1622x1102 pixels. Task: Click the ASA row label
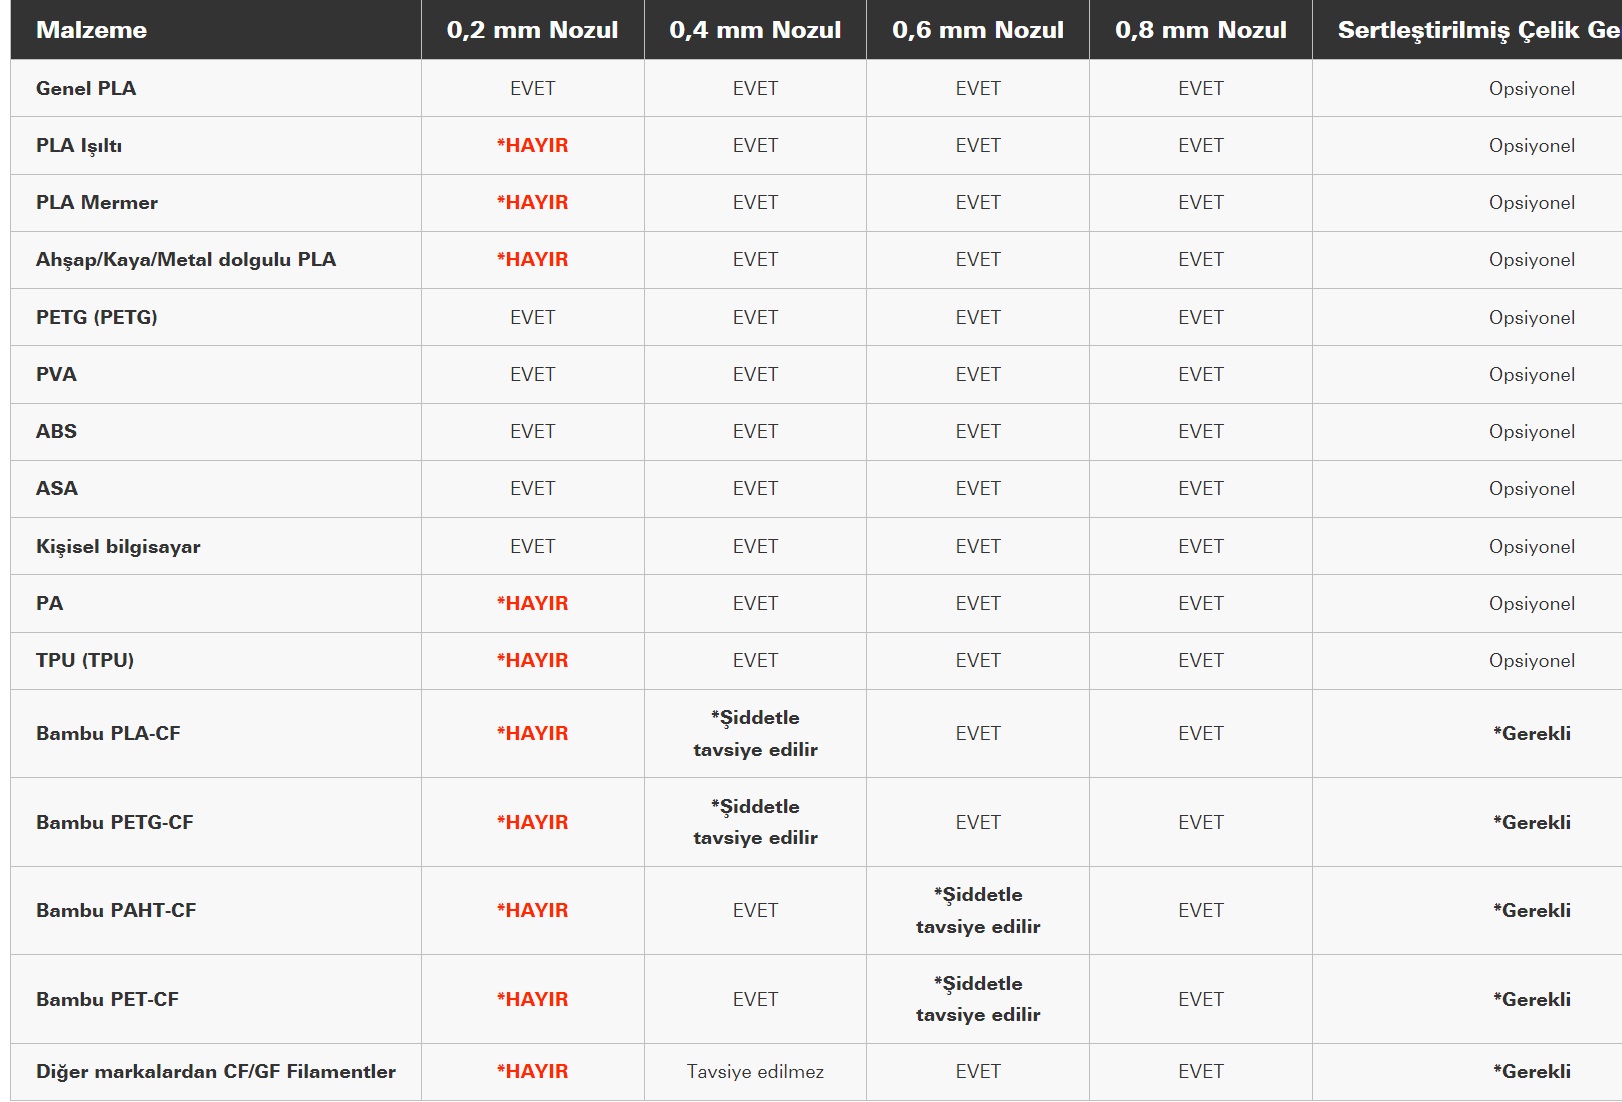click(57, 488)
